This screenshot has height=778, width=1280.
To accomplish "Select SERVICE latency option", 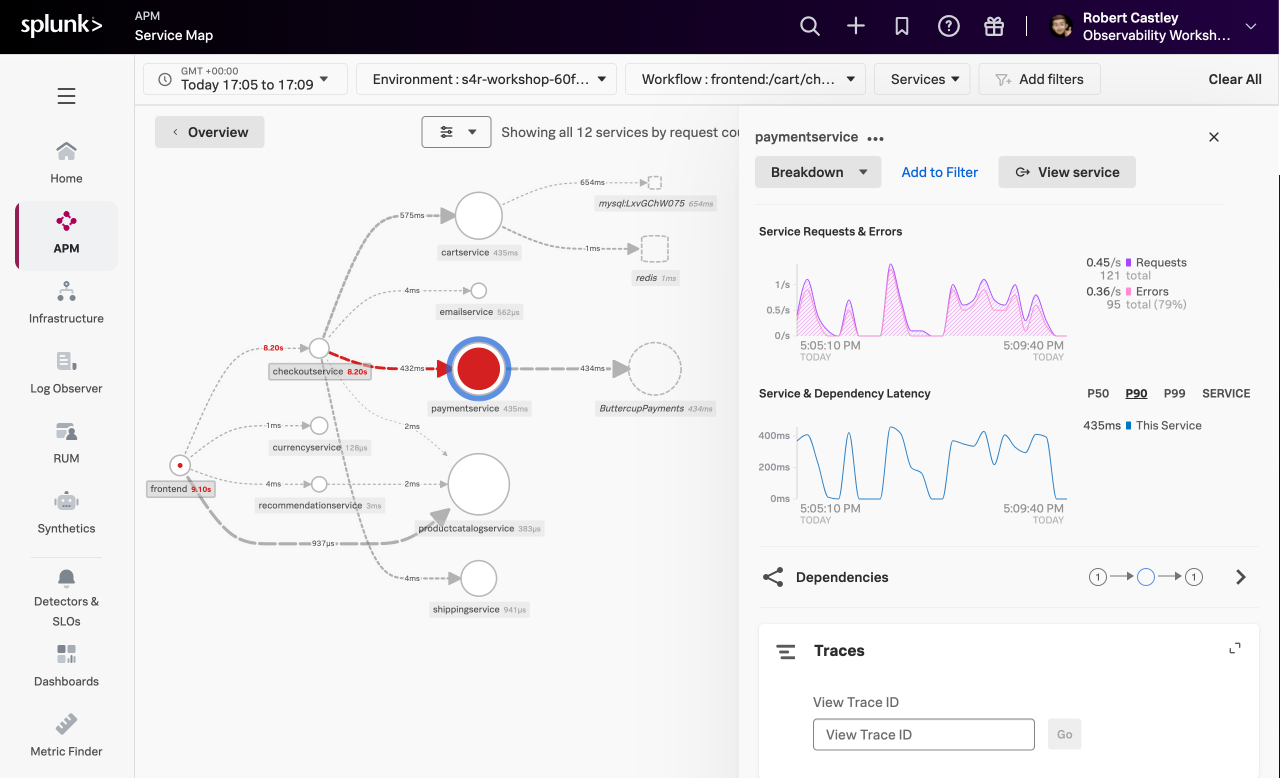I will 1226,394.
